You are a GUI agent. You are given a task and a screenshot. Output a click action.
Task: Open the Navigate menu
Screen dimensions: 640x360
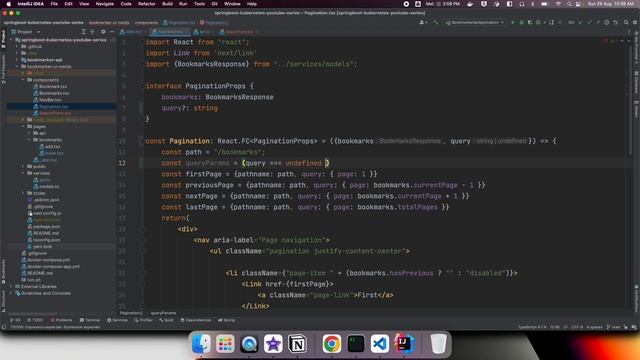pyautogui.click(x=104, y=4)
